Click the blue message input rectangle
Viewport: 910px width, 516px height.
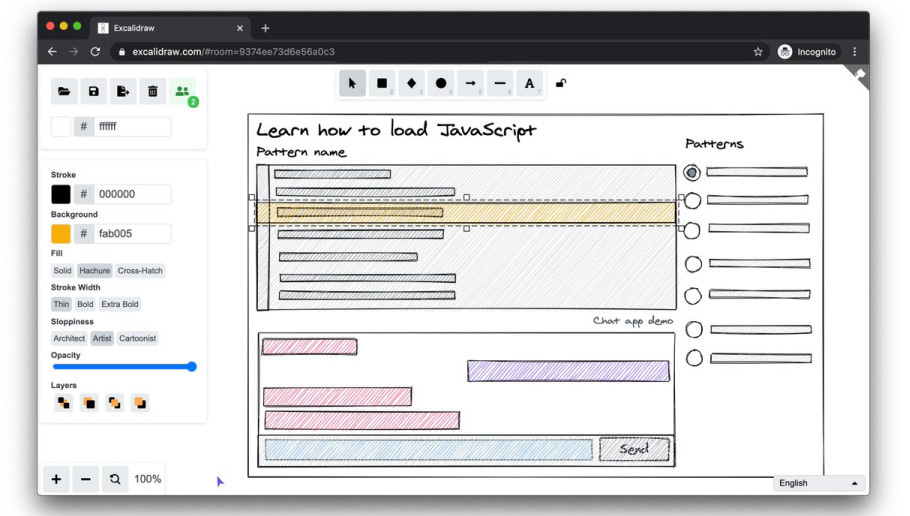click(428, 450)
